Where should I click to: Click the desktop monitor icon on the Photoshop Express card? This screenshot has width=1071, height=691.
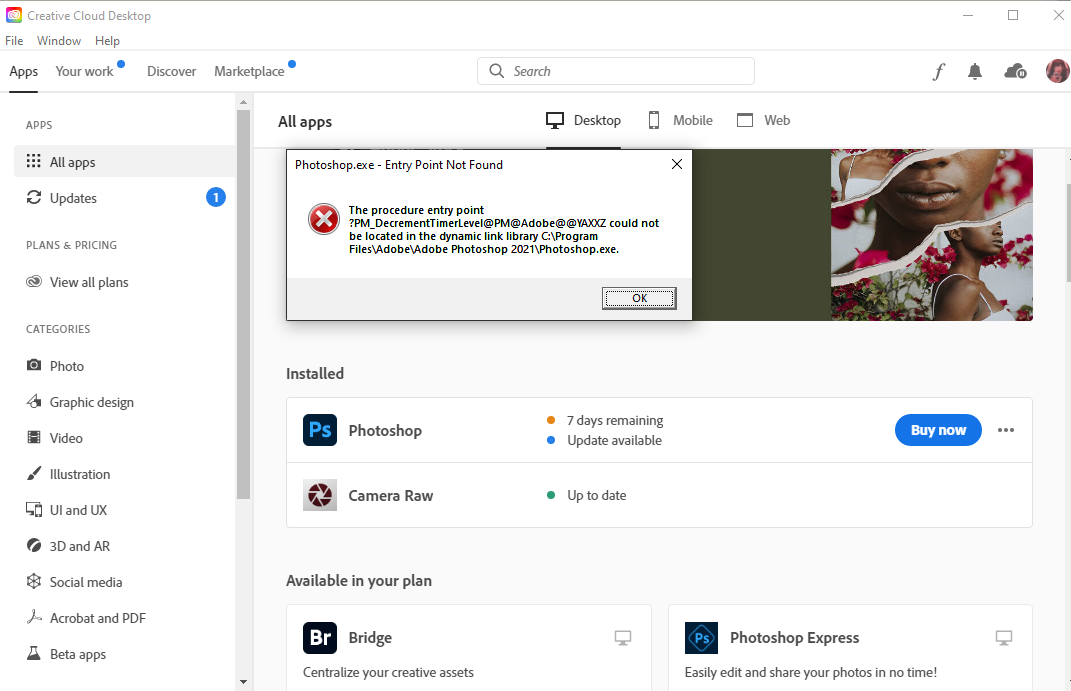pos(1003,638)
